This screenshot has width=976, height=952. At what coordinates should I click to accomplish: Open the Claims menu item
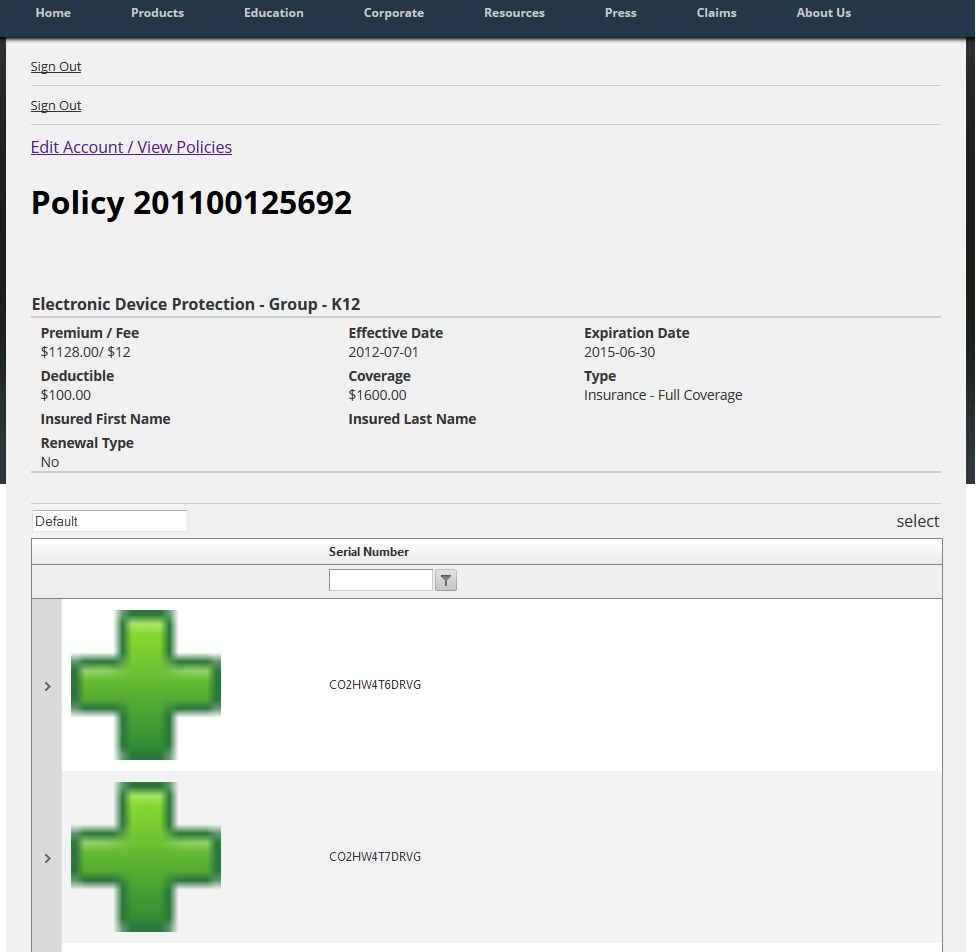[716, 13]
